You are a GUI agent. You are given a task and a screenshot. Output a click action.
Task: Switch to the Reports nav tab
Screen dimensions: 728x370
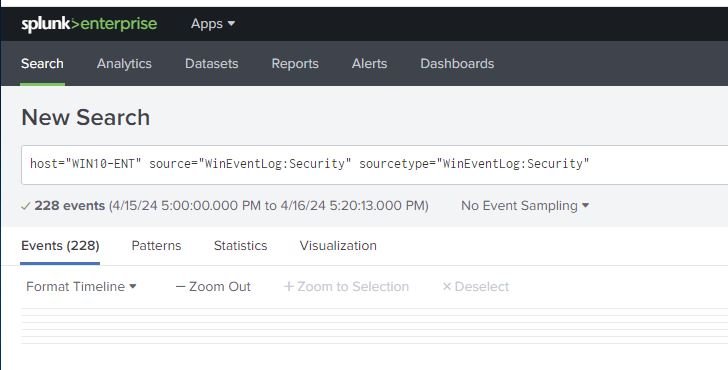pos(295,64)
